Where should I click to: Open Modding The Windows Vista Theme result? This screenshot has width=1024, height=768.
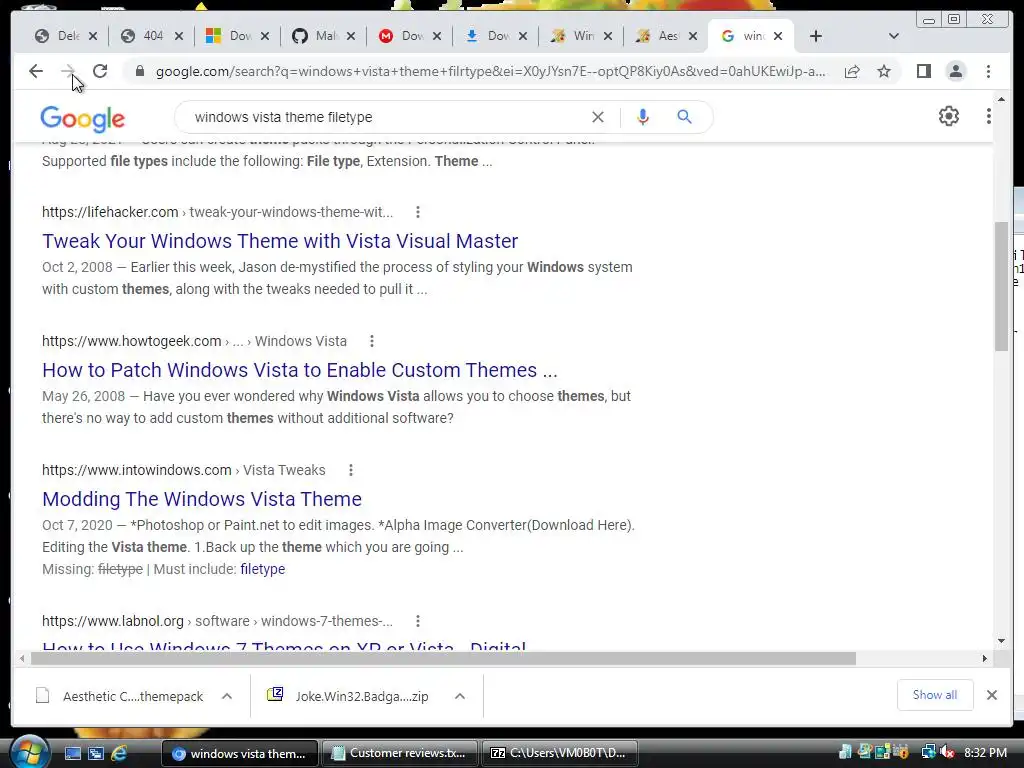click(202, 499)
